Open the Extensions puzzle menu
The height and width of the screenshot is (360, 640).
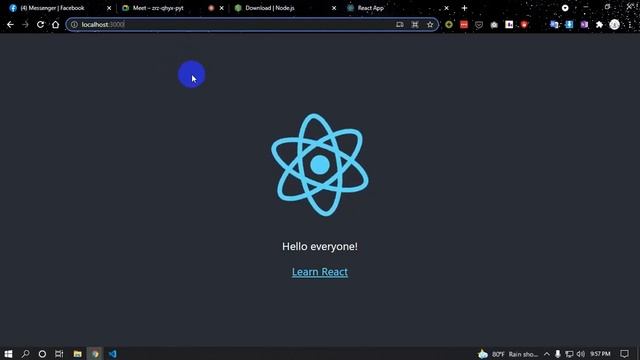point(599,25)
